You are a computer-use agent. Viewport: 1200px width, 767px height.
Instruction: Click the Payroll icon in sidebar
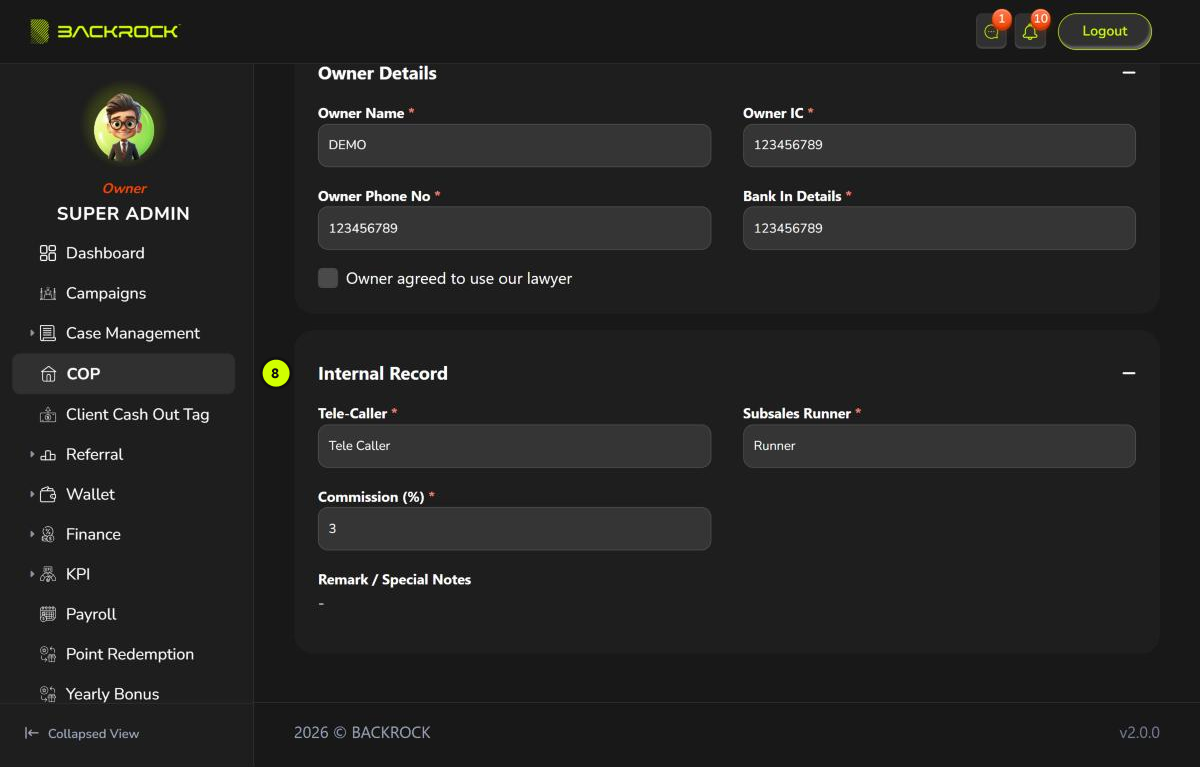point(48,614)
